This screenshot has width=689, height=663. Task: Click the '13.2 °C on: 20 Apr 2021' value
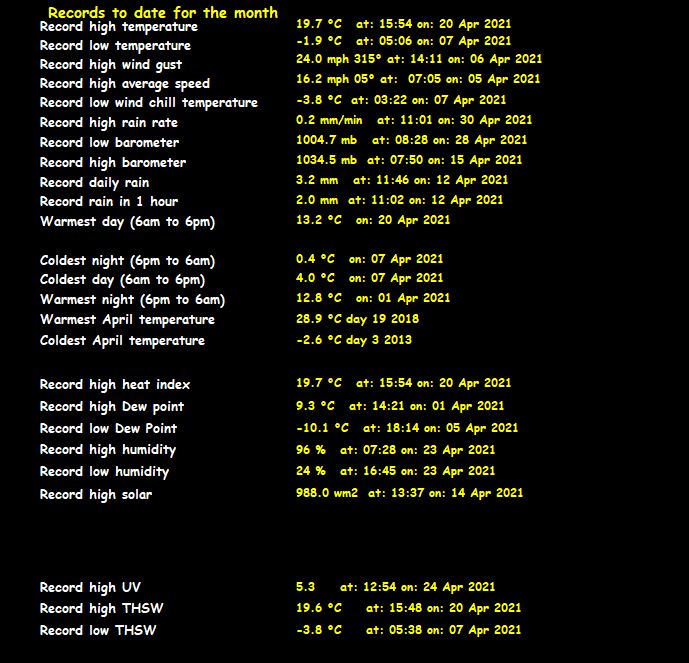[x=373, y=220]
